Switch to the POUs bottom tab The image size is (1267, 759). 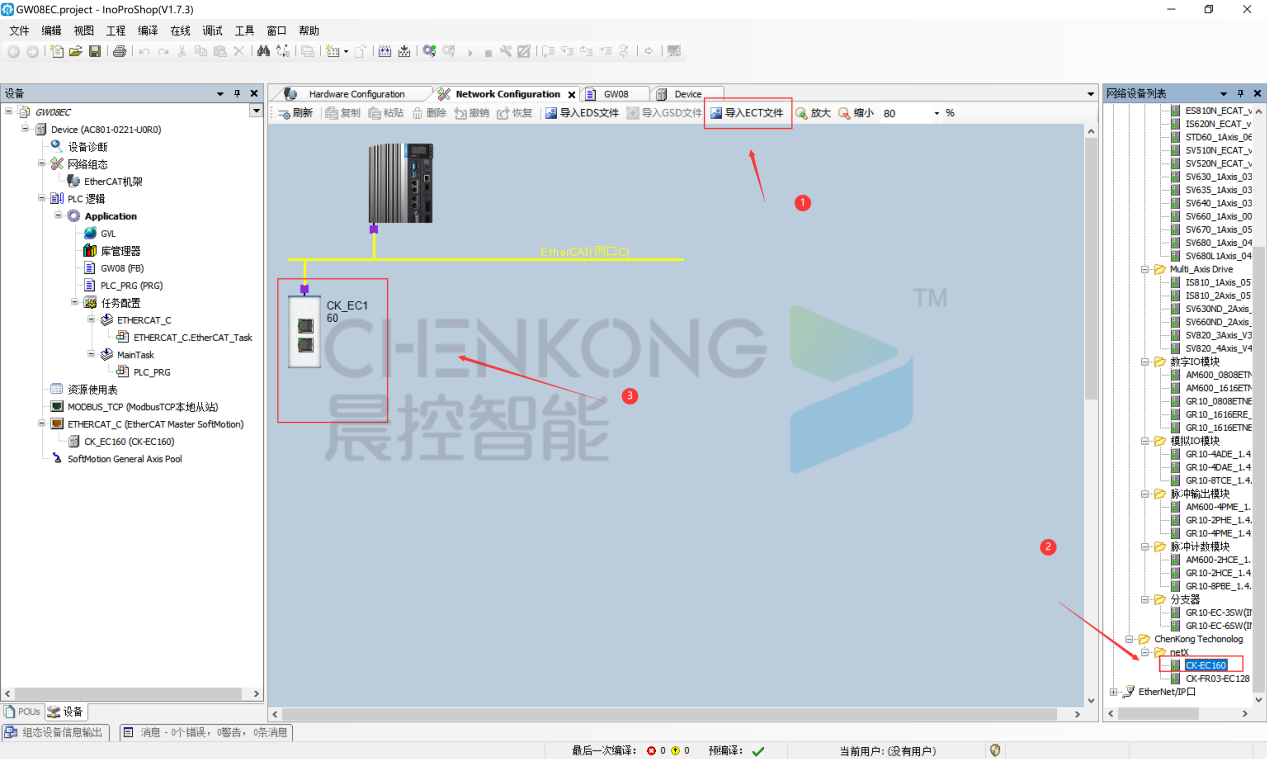[23, 711]
